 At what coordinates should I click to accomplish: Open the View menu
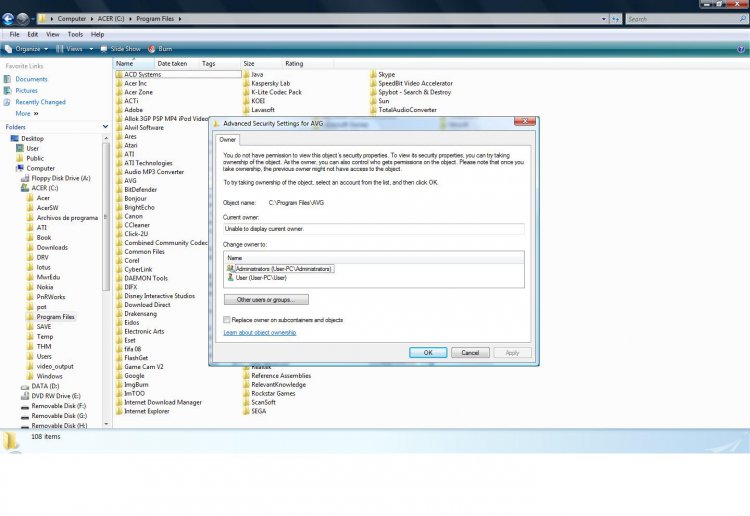[53, 34]
